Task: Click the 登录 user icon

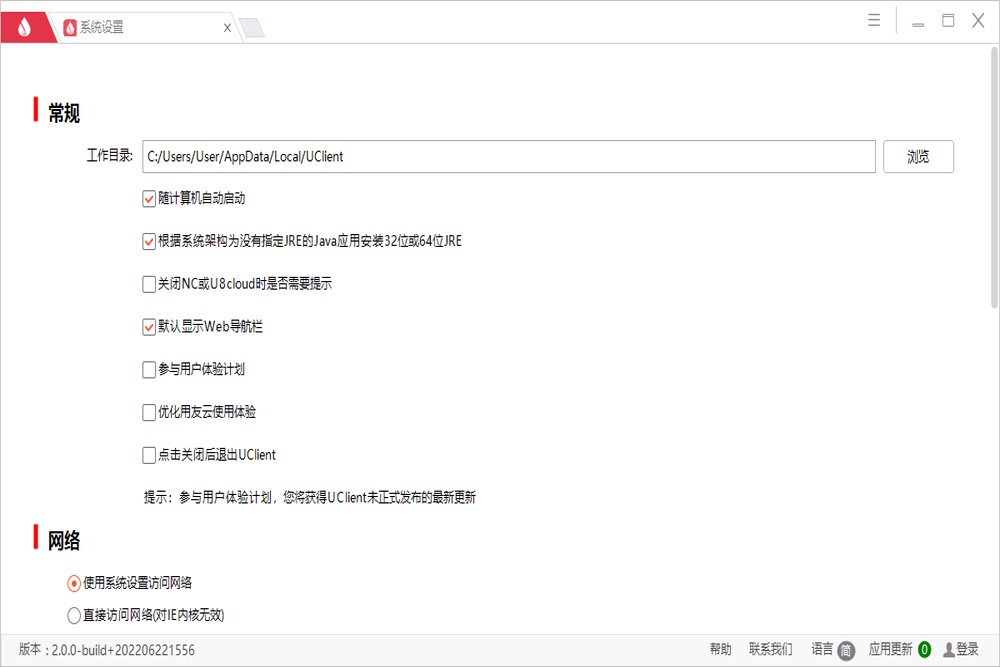Action: [949, 650]
